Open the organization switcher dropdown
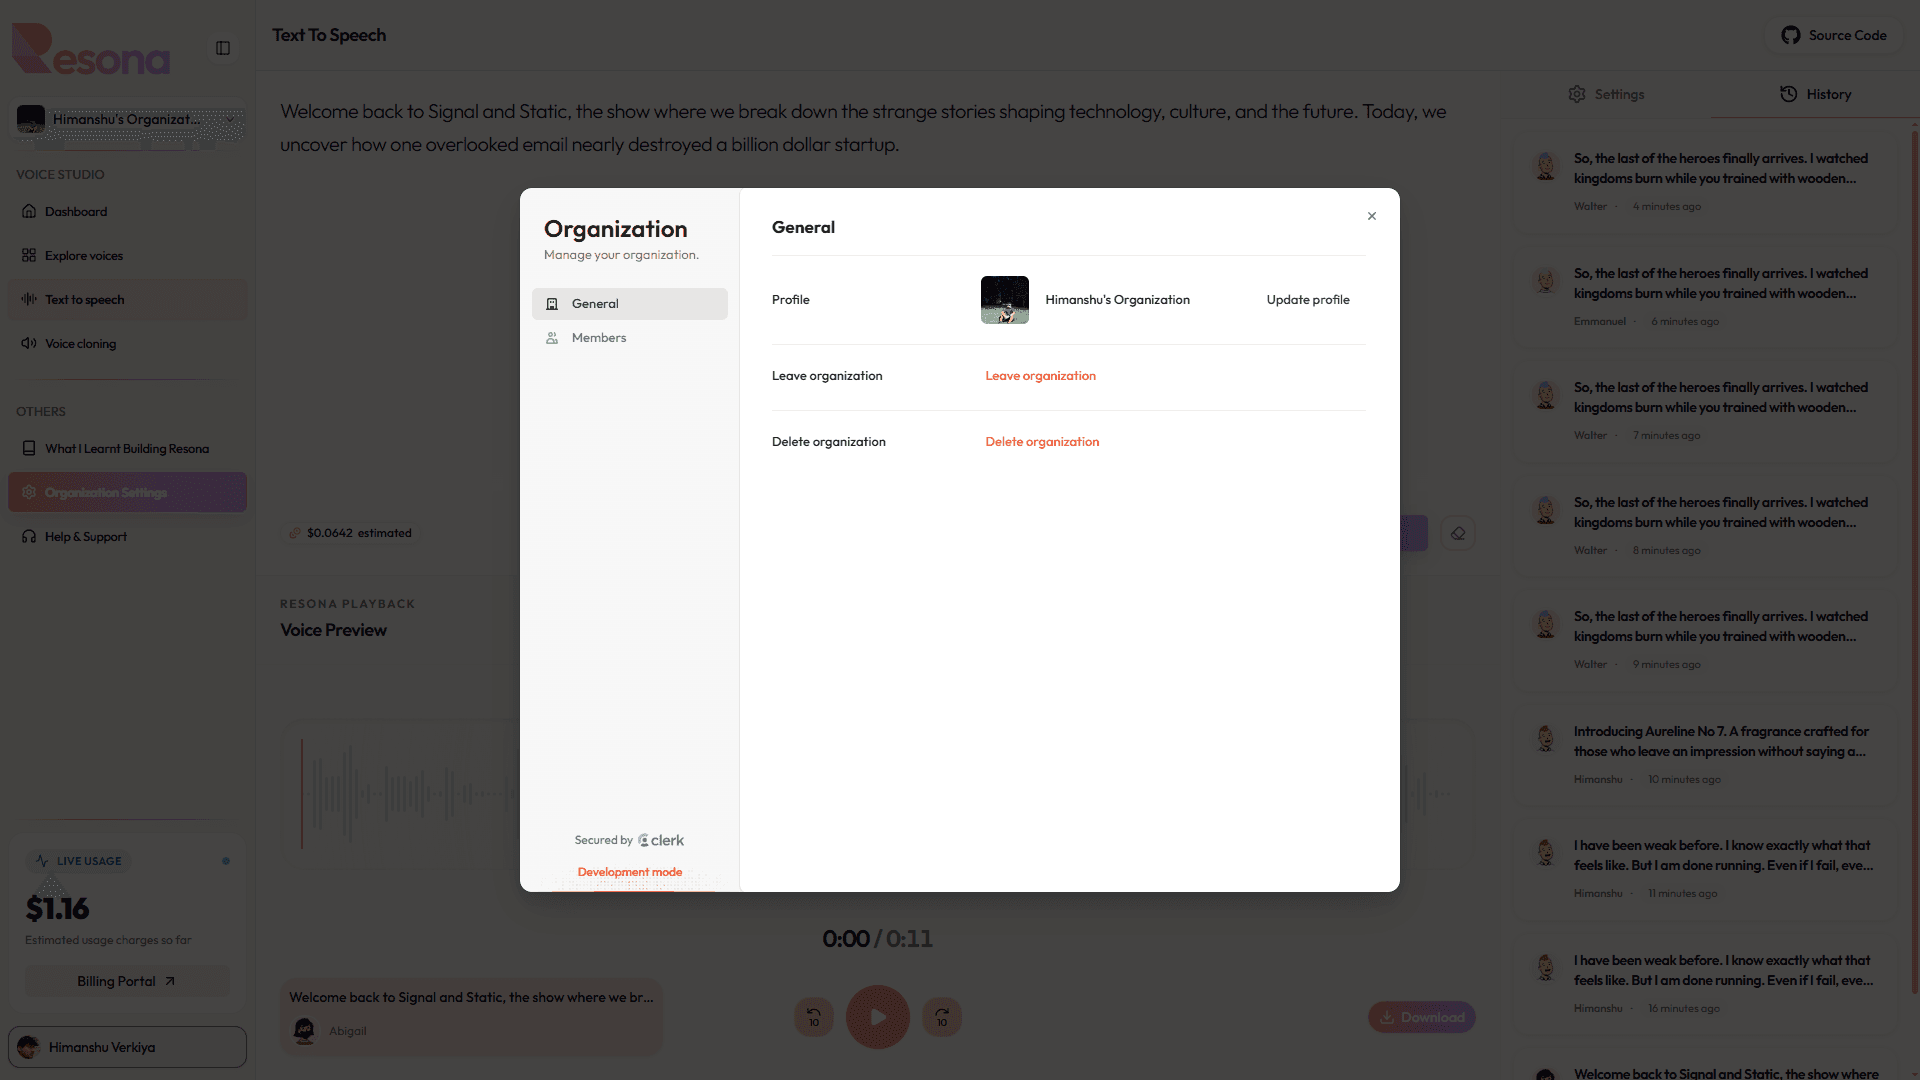Screen dimensions: 1920x1080 coord(128,120)
